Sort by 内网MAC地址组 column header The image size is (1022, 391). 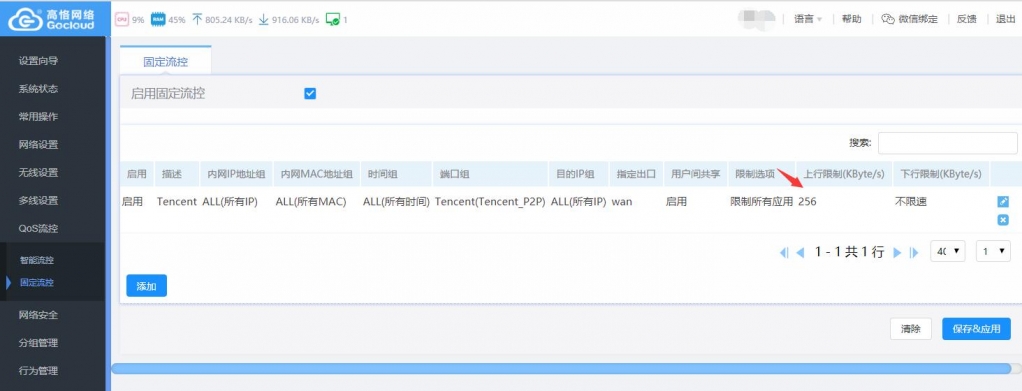pyautogui.click(x=316, y=174)
